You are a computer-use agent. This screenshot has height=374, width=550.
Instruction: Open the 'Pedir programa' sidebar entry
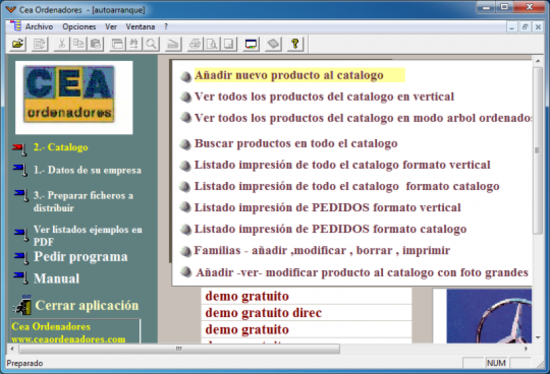click(x=81, y=257)
